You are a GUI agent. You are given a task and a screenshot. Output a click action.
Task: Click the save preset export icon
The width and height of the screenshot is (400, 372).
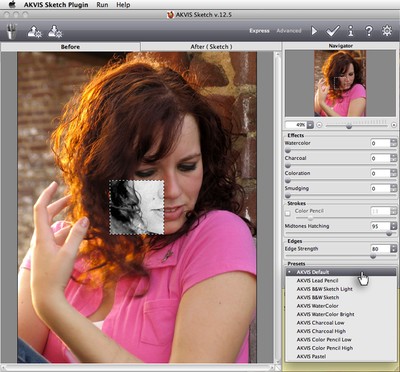tap(55, 31)
